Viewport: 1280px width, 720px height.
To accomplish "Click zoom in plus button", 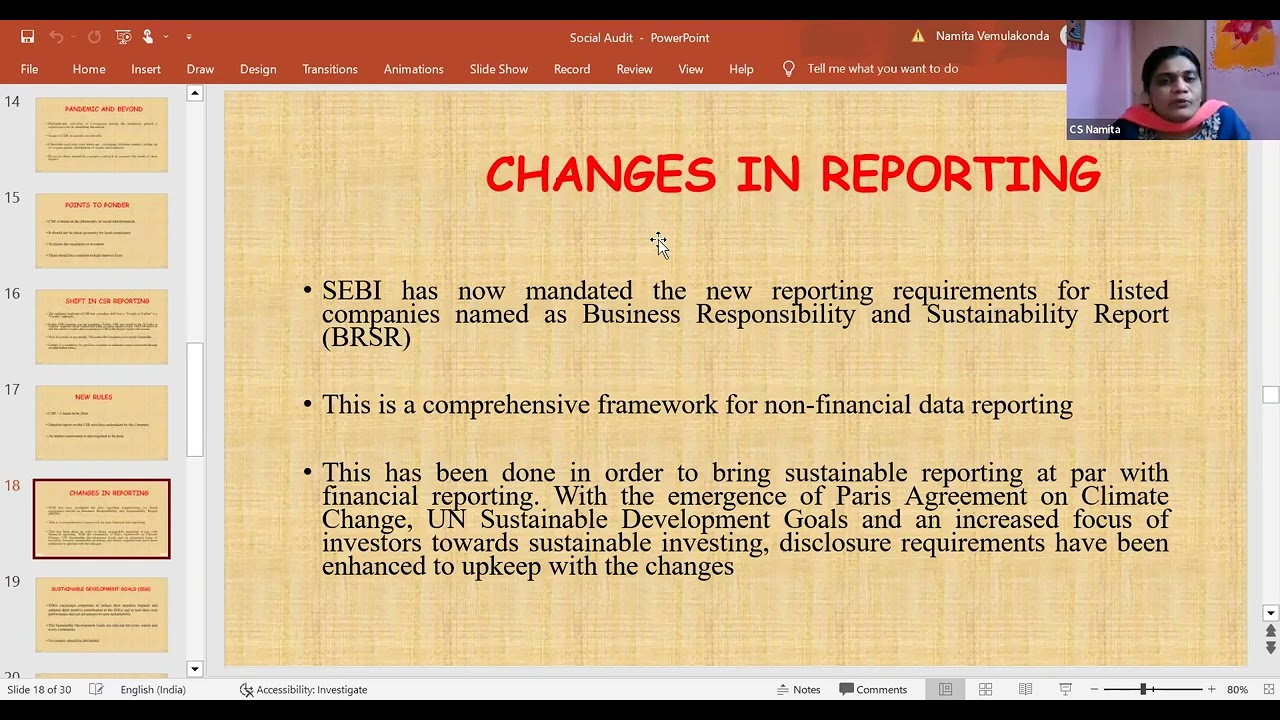I will [x=1211, y=689].
